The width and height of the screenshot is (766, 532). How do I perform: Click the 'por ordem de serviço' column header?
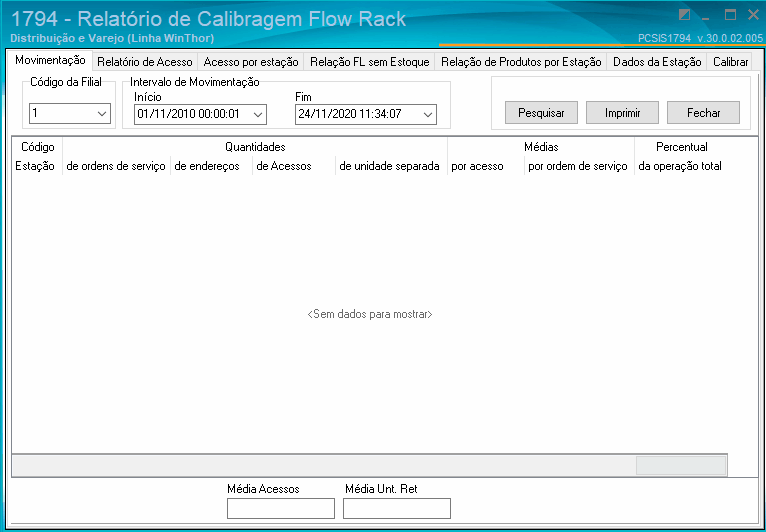579,166
